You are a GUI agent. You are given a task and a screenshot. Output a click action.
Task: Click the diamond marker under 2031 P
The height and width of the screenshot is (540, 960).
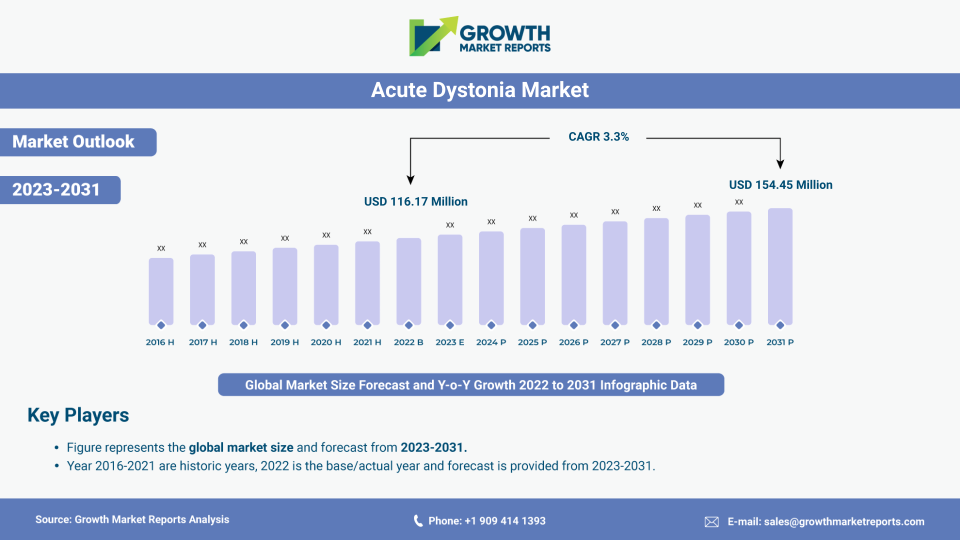pos(779,324)
